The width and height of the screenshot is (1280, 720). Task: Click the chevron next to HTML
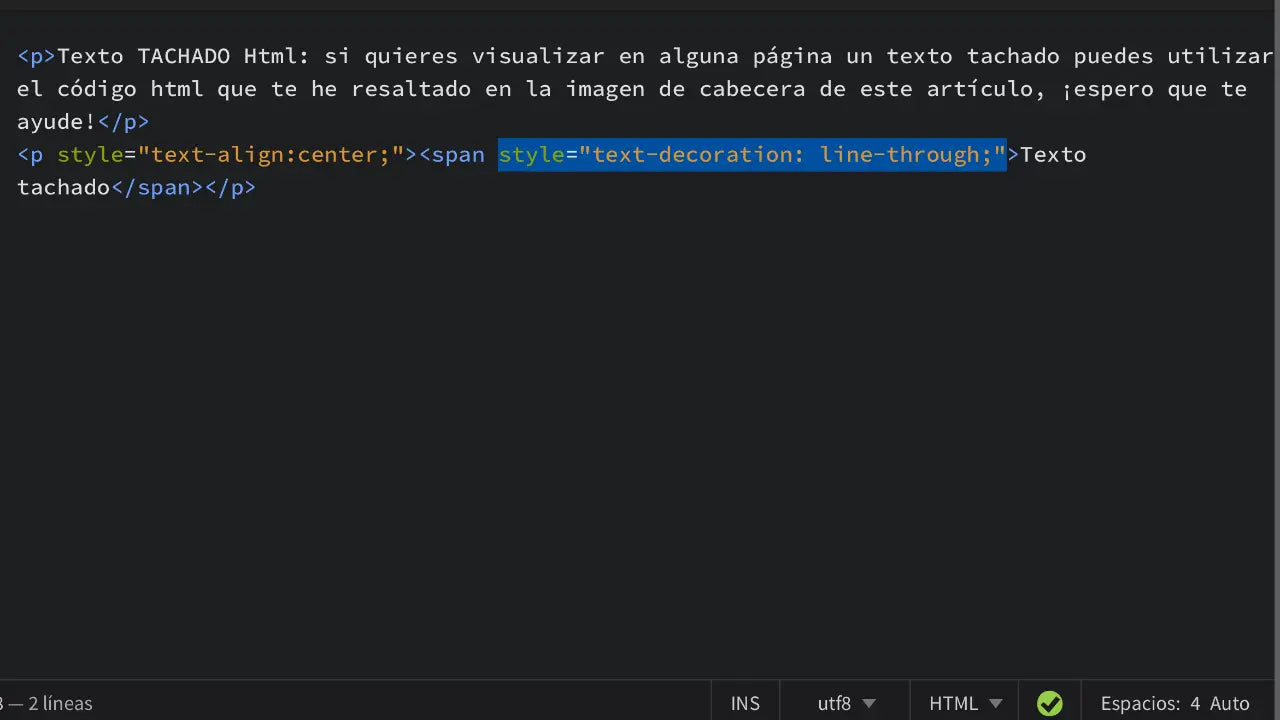point(996,703)
